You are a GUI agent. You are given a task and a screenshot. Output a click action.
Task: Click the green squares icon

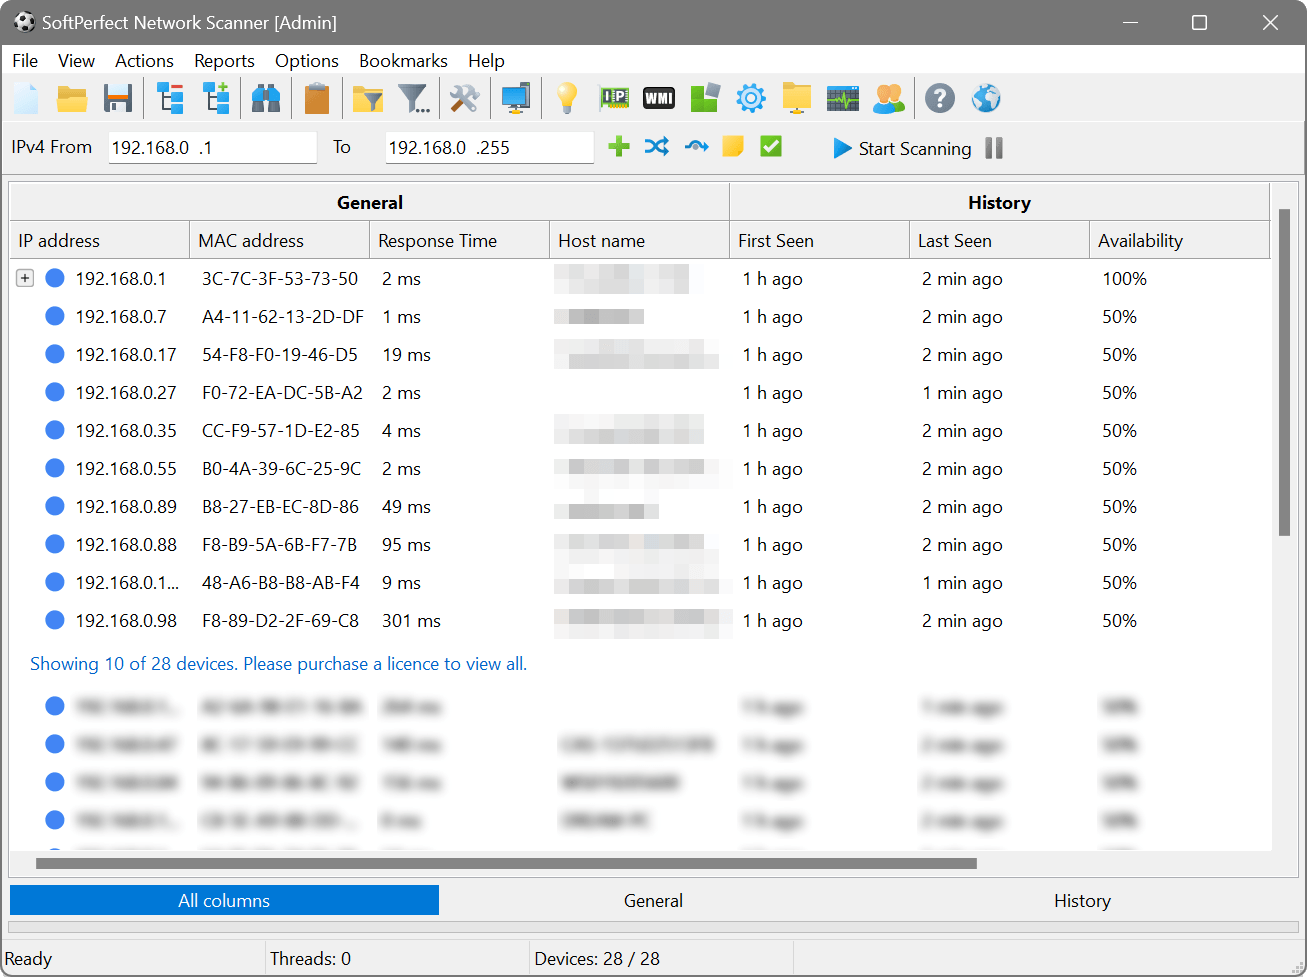click(705, 98)
